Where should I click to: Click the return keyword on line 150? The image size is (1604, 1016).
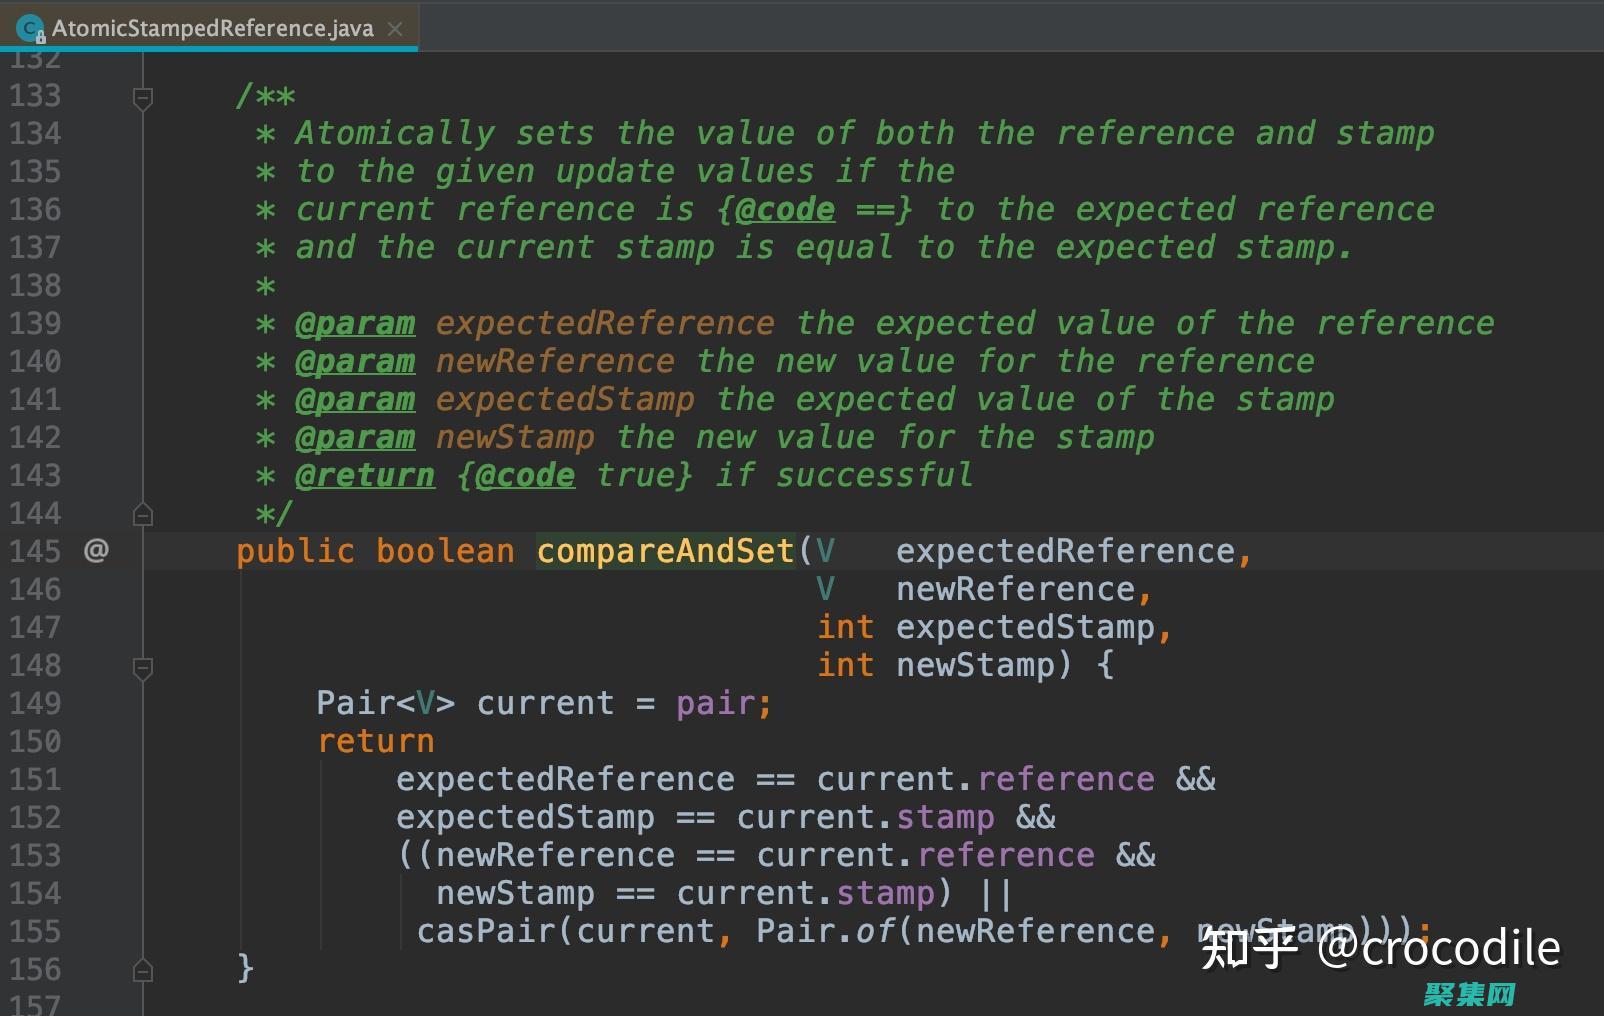click(375, 741)
